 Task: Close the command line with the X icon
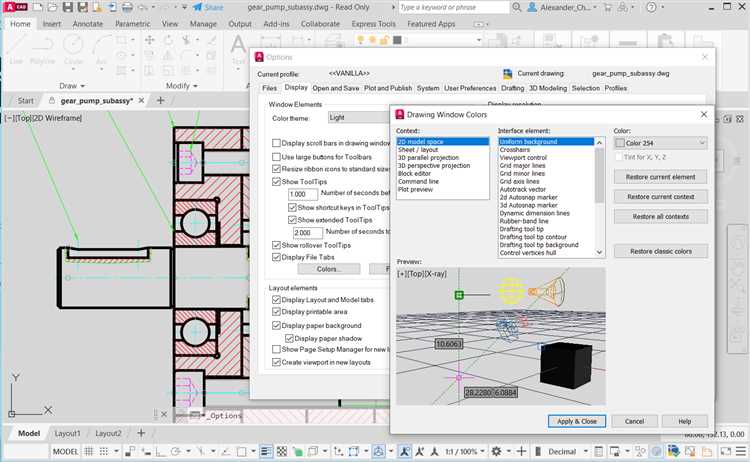(164, 415)
